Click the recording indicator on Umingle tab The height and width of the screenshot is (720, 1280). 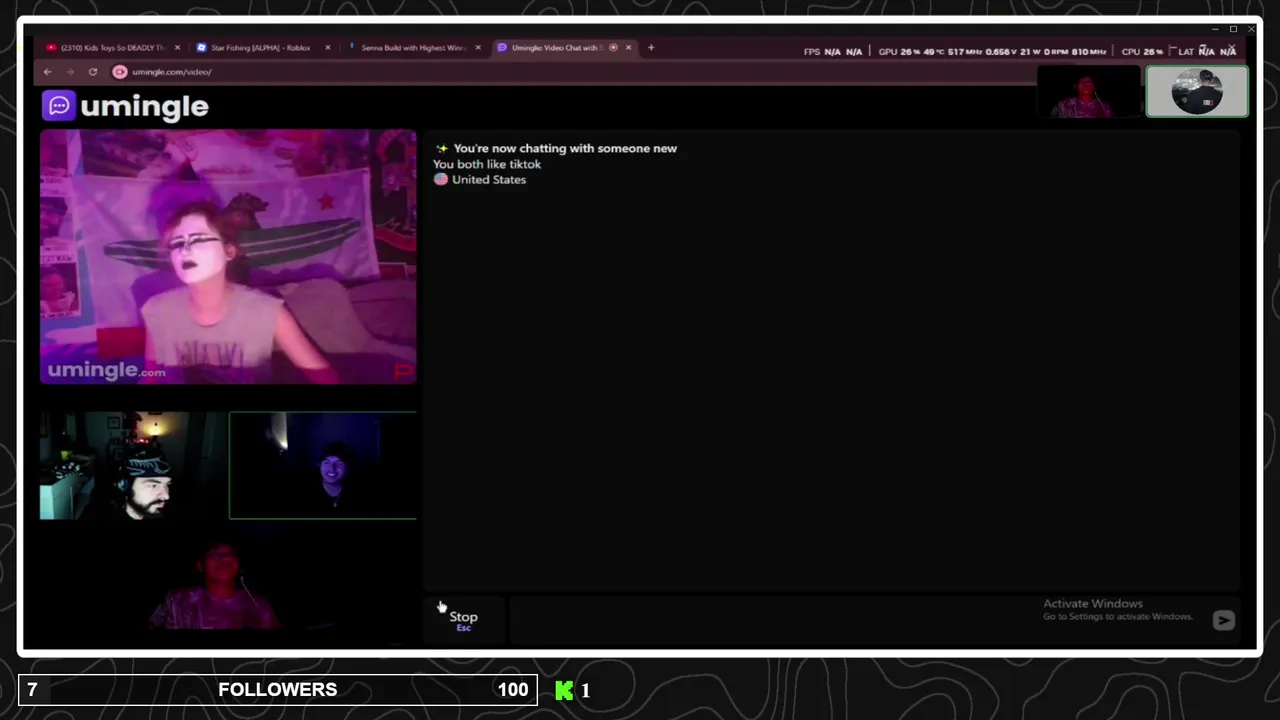pos(613,47)
